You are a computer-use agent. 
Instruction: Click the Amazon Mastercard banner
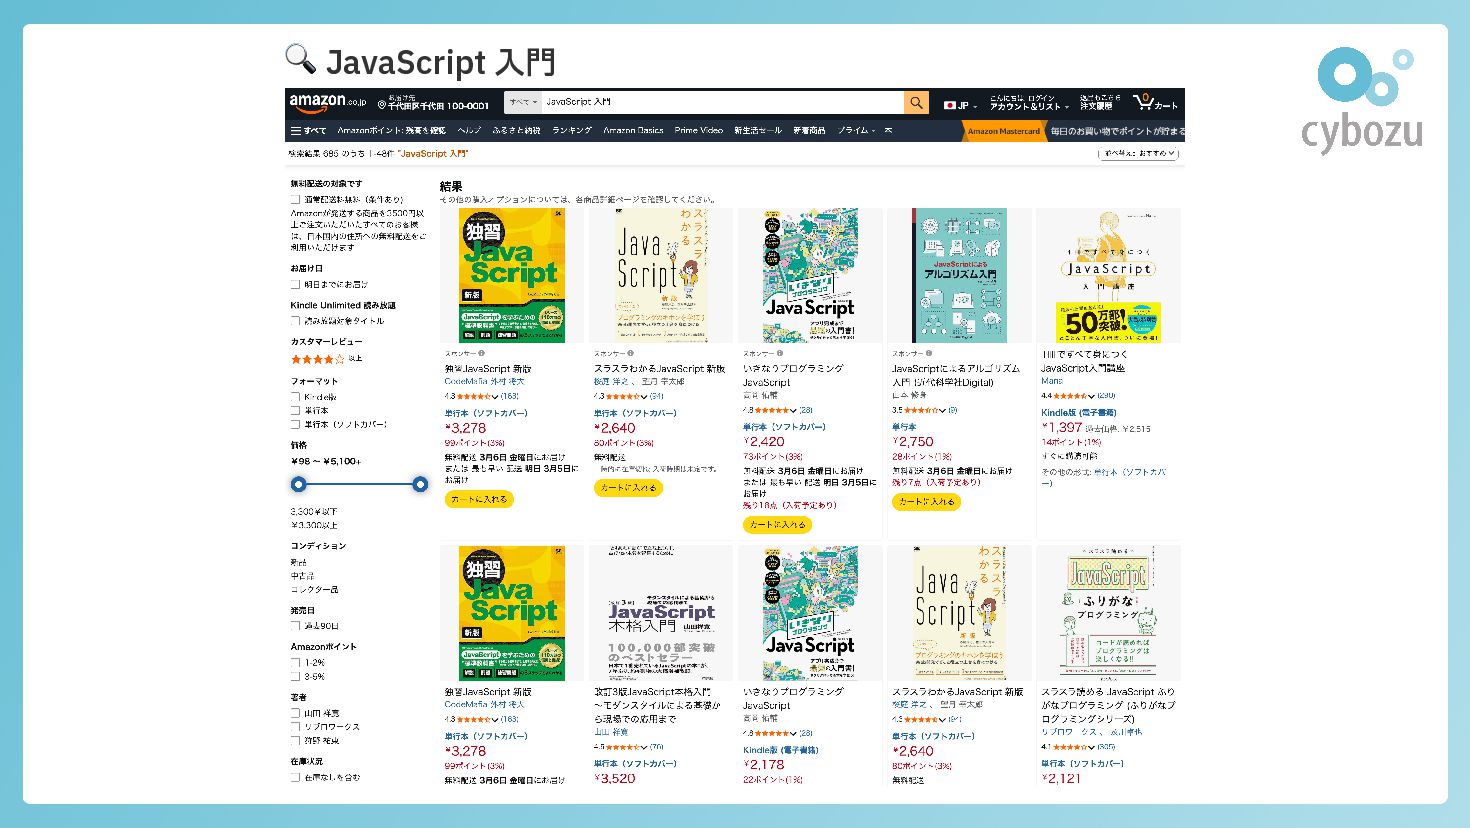(x=1004, y=131)
